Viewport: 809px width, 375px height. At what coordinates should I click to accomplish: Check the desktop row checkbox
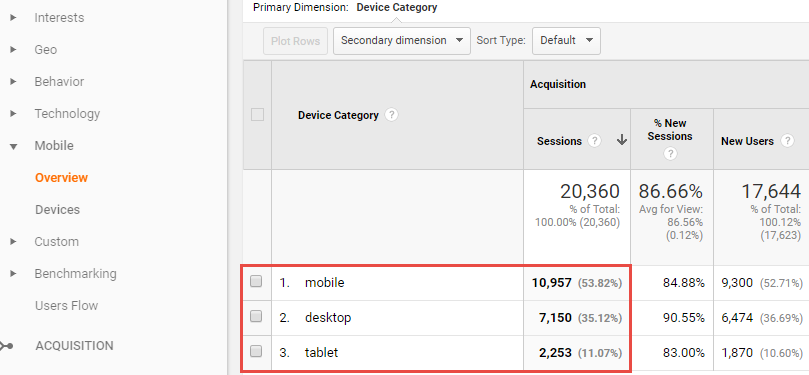pos(256,317)
